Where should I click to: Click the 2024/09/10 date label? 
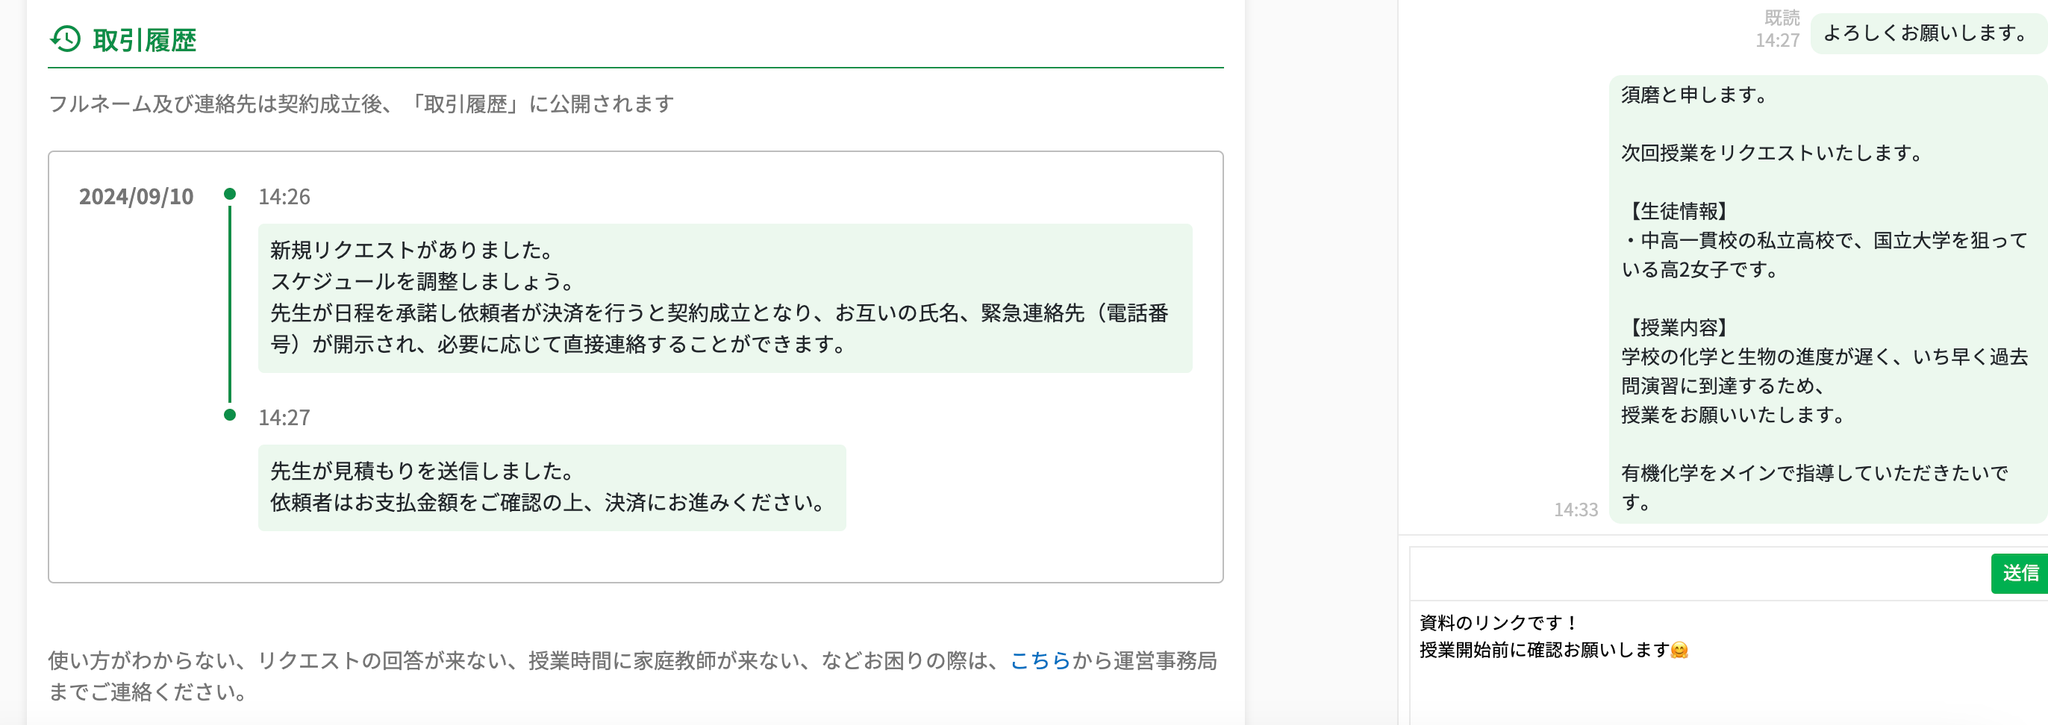pyautogui.click(x=136, y=196)
